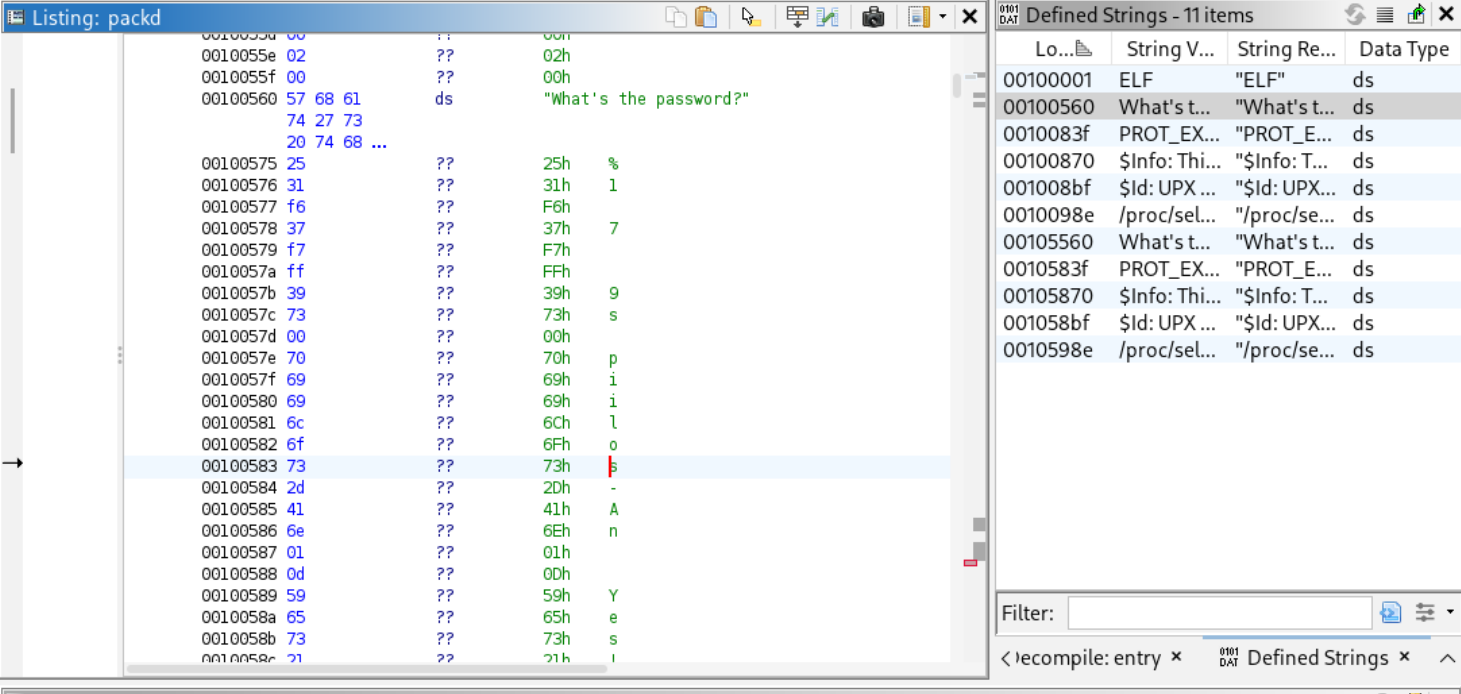
Task: Click the Open Diff View icon
Action: (827, 17)
